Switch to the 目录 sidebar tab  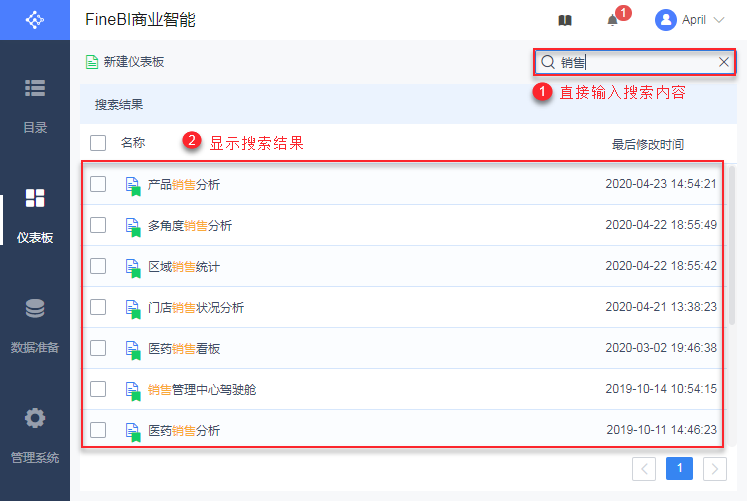coord(35,103)
